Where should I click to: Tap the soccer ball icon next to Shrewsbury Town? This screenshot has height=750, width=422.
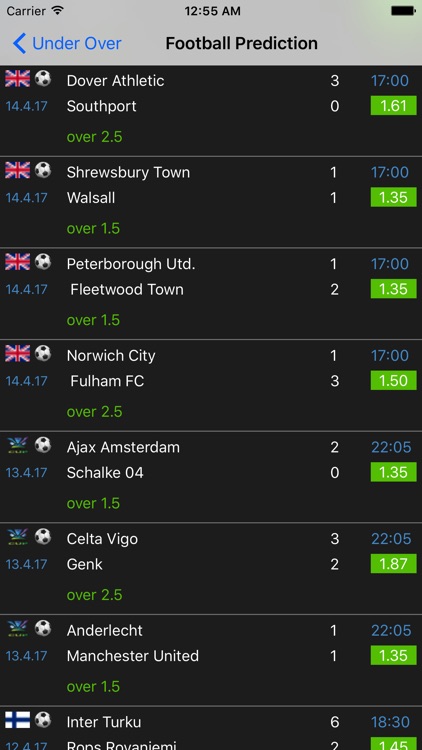pyautogui.click(x=43, y=170)
